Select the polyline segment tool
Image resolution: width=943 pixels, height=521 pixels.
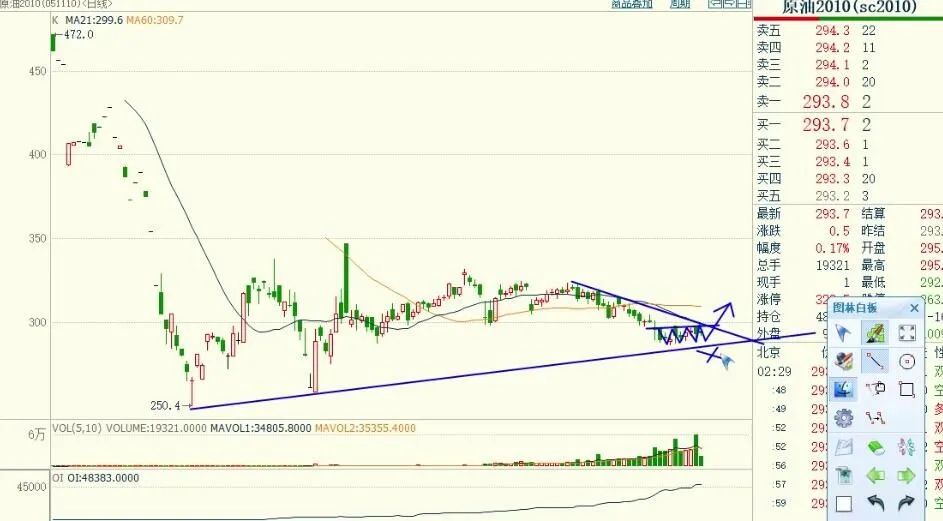pos(875,418)
